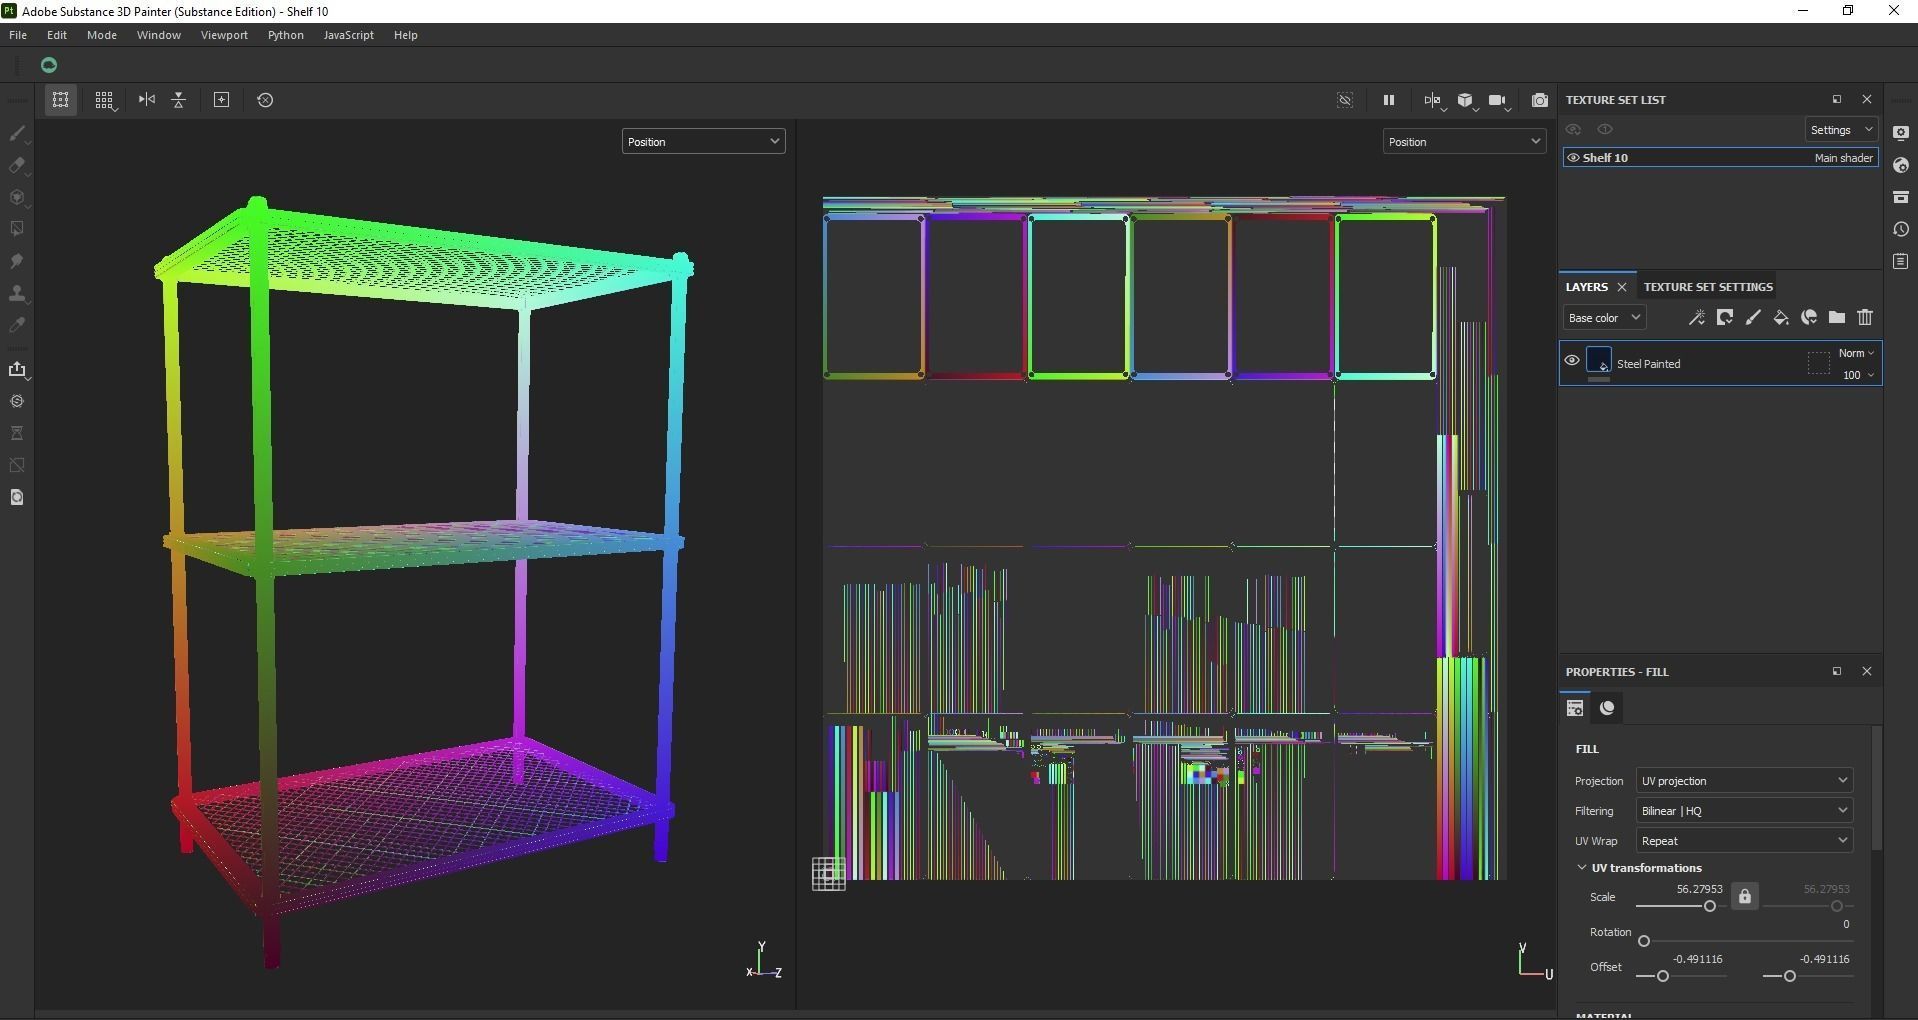
Task: Select the Projection tool
Action: point(17,197)
